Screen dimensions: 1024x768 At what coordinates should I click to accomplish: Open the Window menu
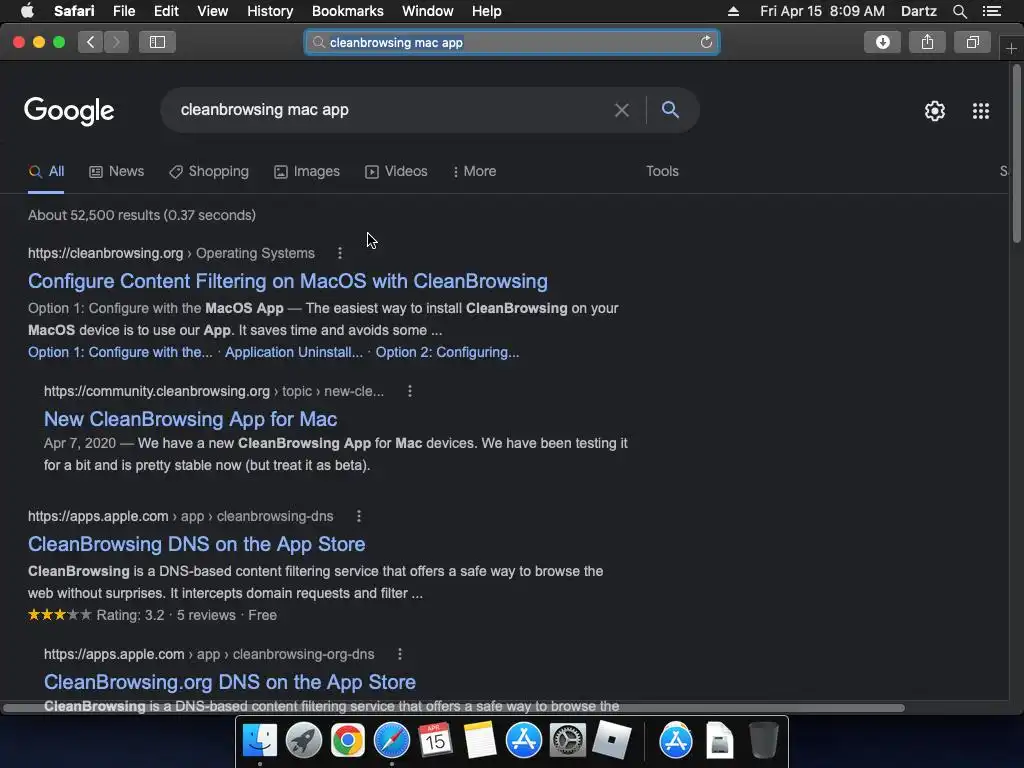coord(428,11)
